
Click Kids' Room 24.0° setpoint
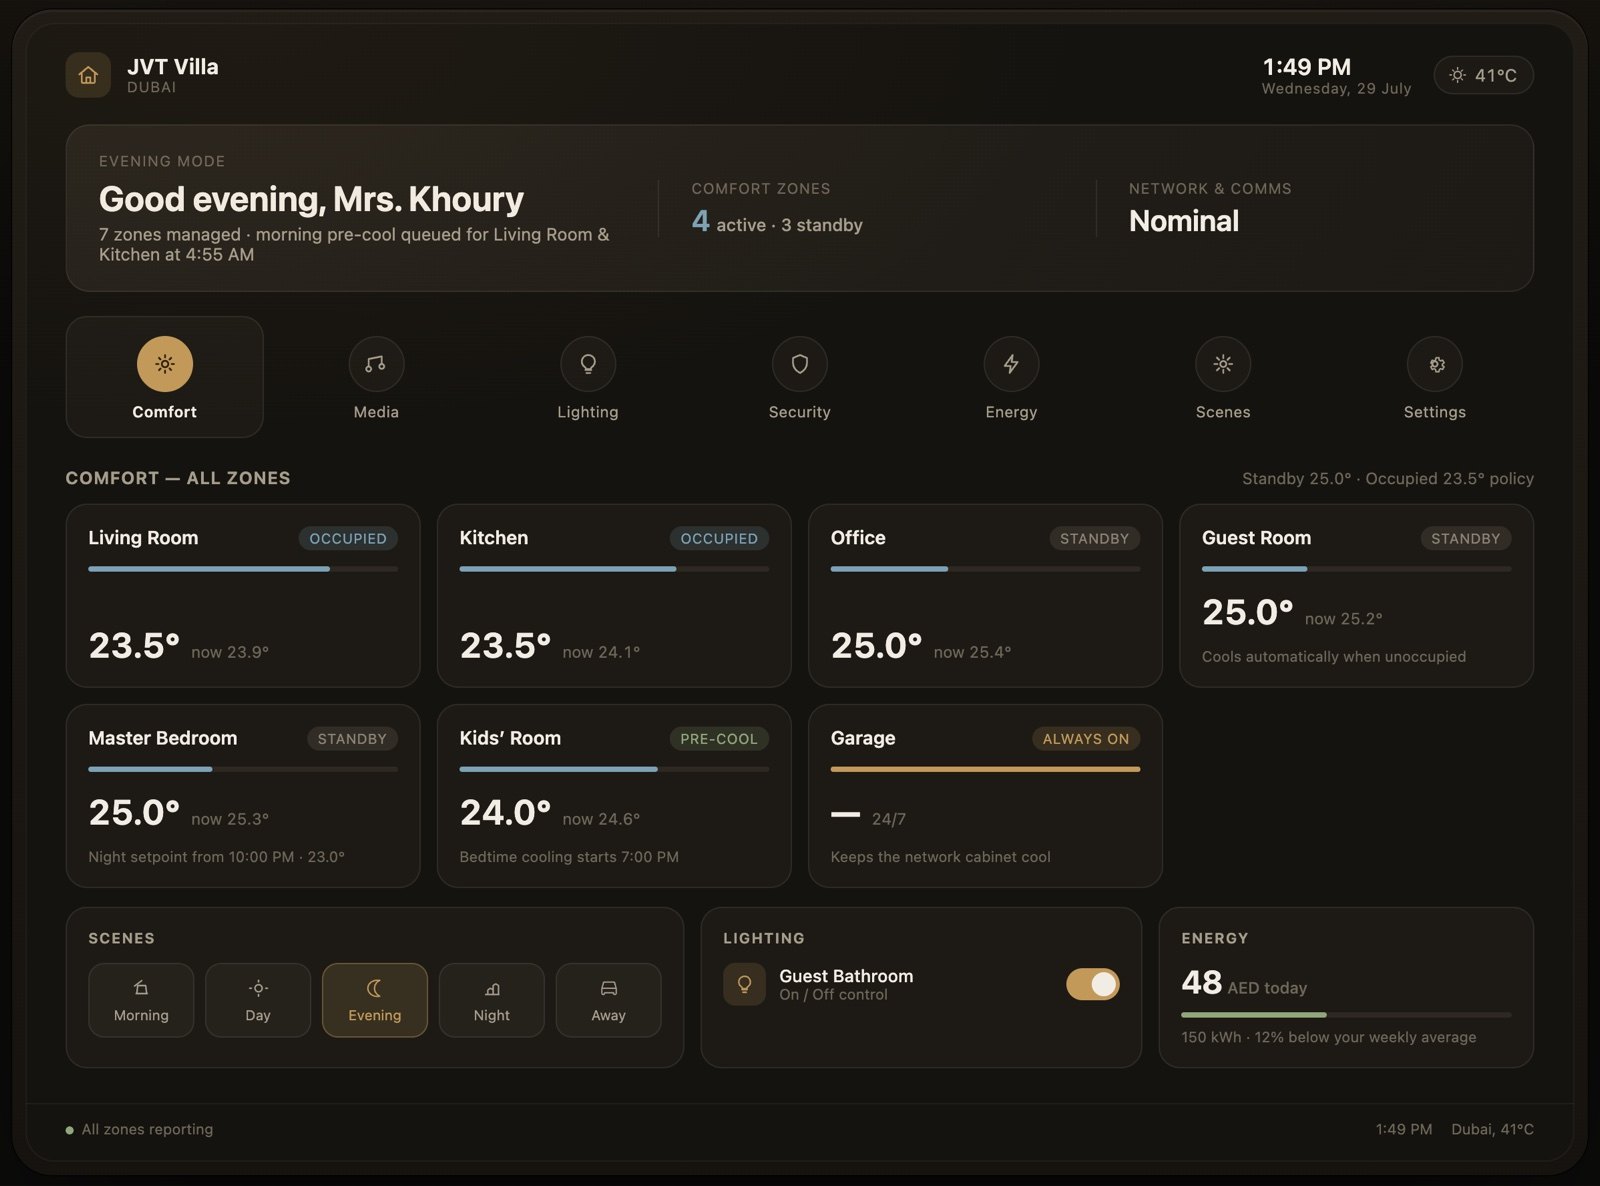tap(505, 812)
